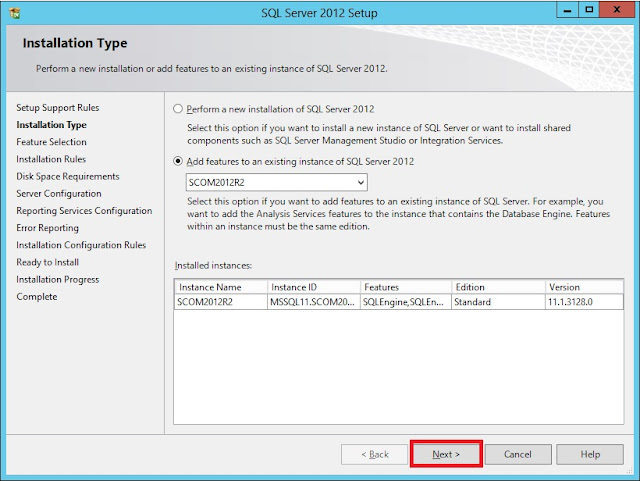The image size is (640, 481).
Task: Sort by Features column header
Action: 406,287
